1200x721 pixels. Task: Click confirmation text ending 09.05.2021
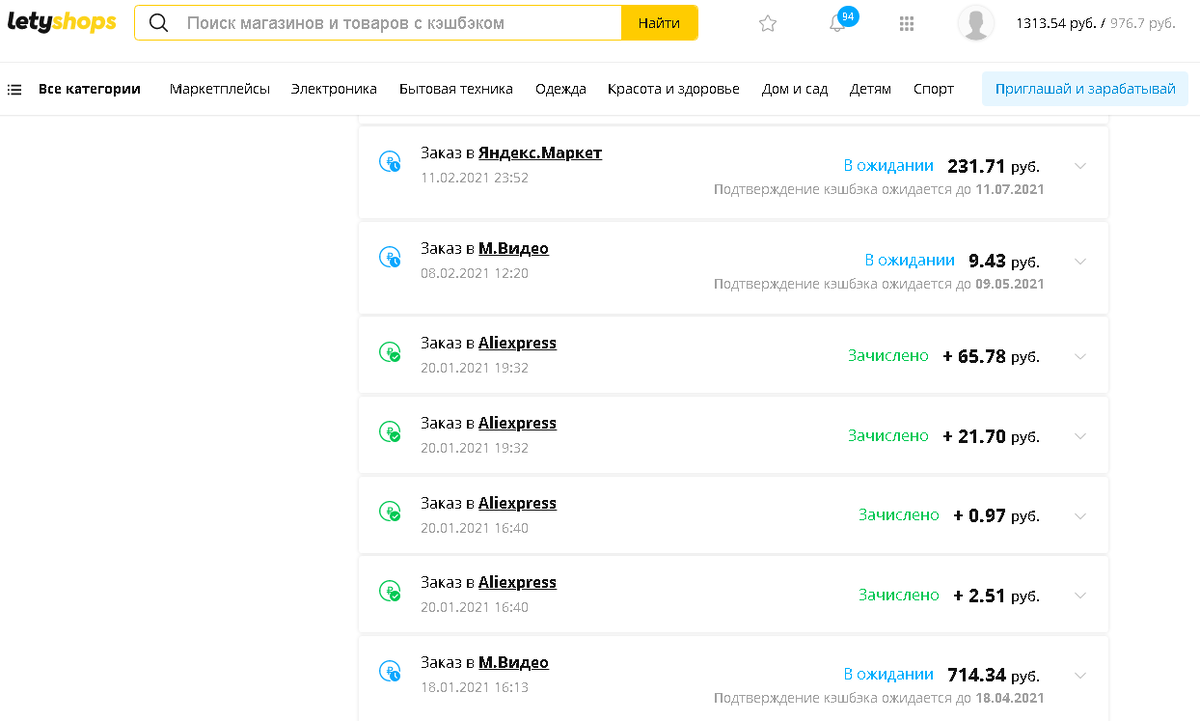[879, 284]
